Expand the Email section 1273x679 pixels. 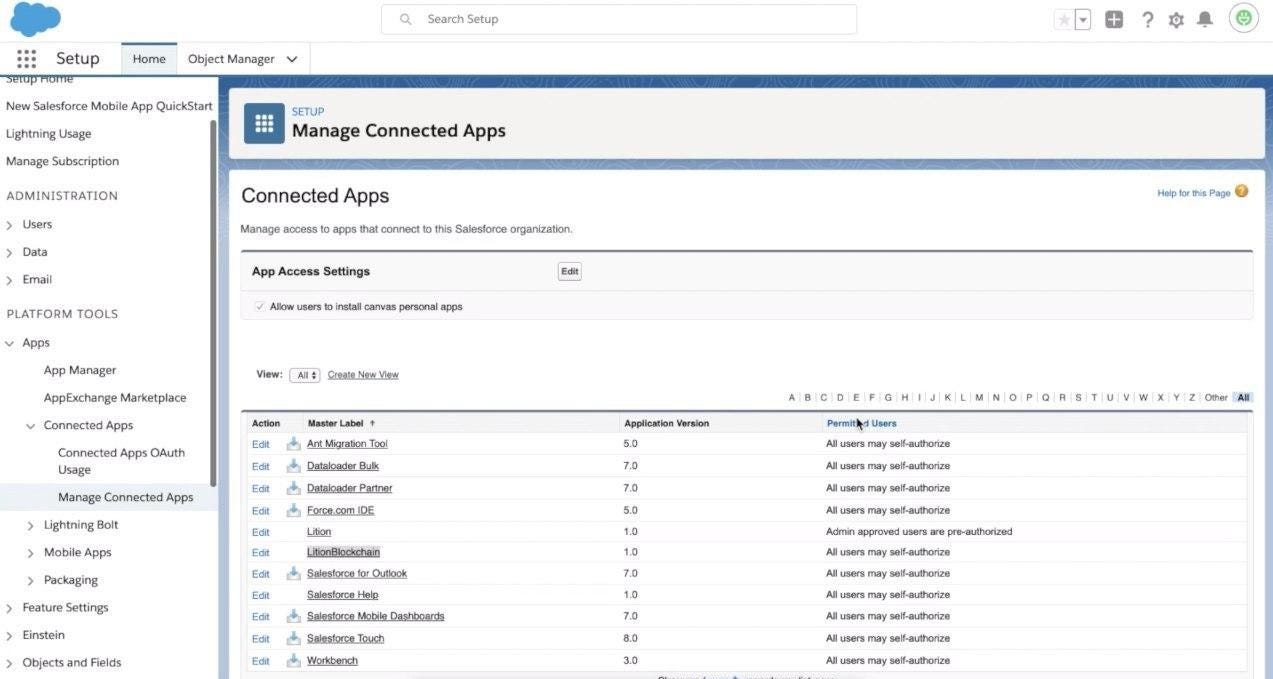pos(10,280)
